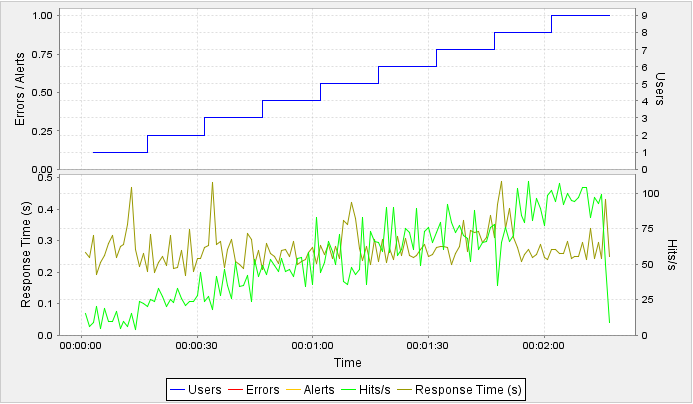Viewport: 693px width, 404px height.
Task: Click the 00:01:00 time axis label
Action: coord(312,346)
